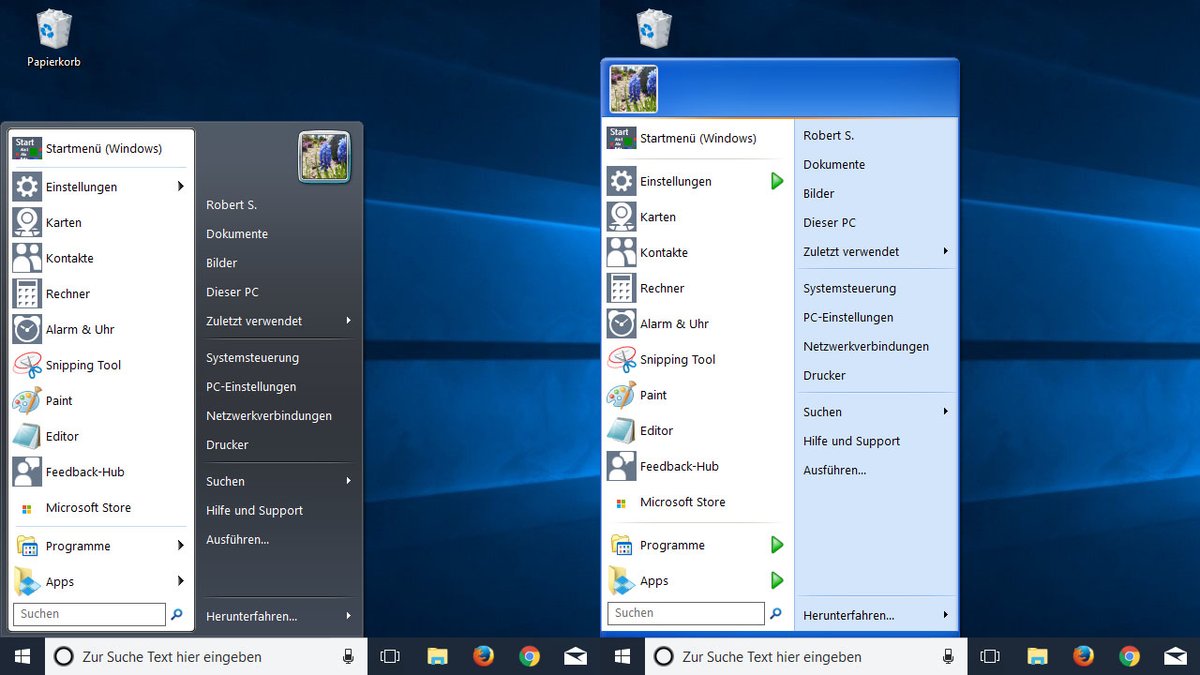1200x675 pixels.
Task: Expand the Apps submenu arrow
Action: (x=182, y=581)
